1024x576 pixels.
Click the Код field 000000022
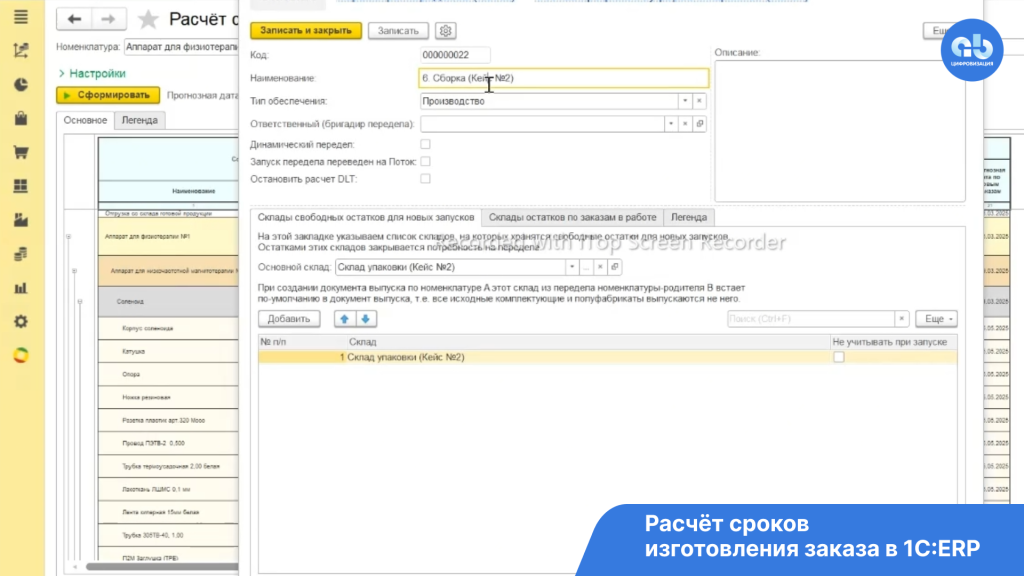click(x=455, y=55)
